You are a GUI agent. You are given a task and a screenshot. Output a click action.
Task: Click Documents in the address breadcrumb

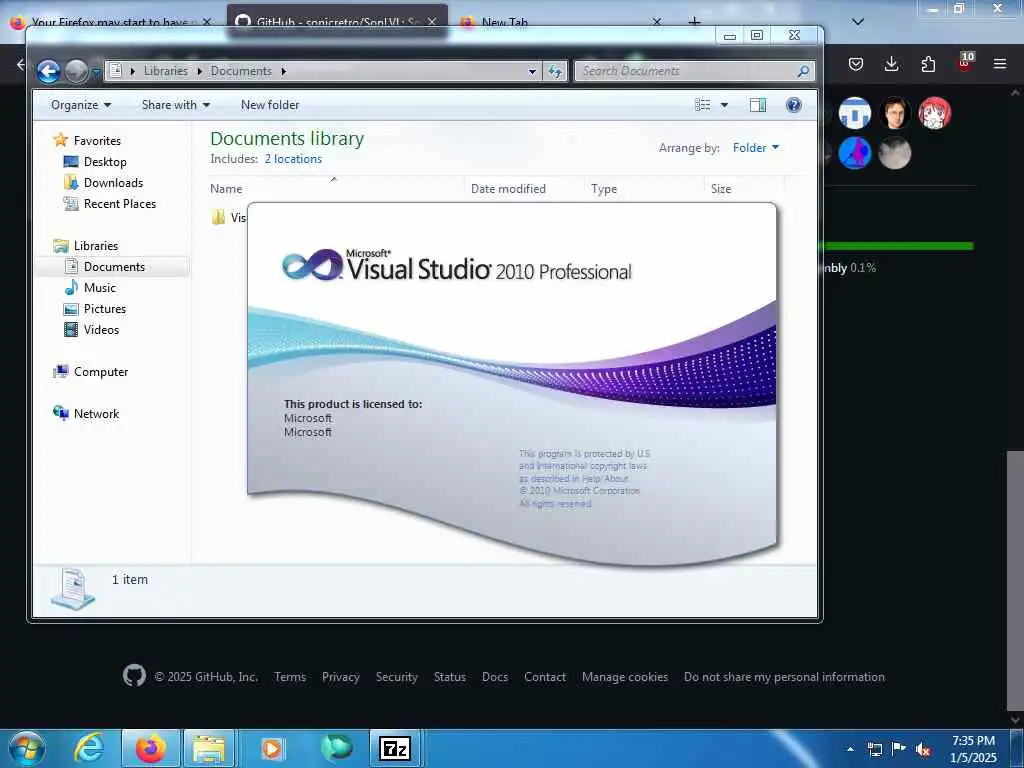click(x=241, y=71)
